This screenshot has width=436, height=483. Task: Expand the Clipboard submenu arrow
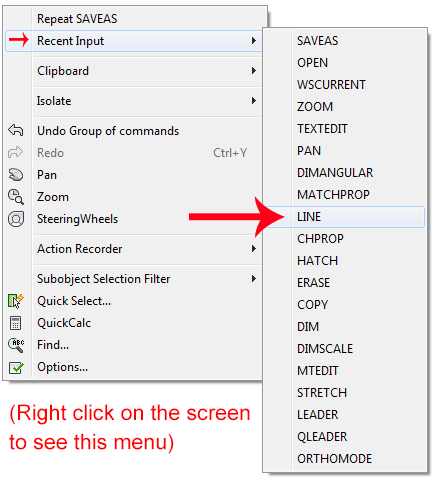tap(254, 71)
